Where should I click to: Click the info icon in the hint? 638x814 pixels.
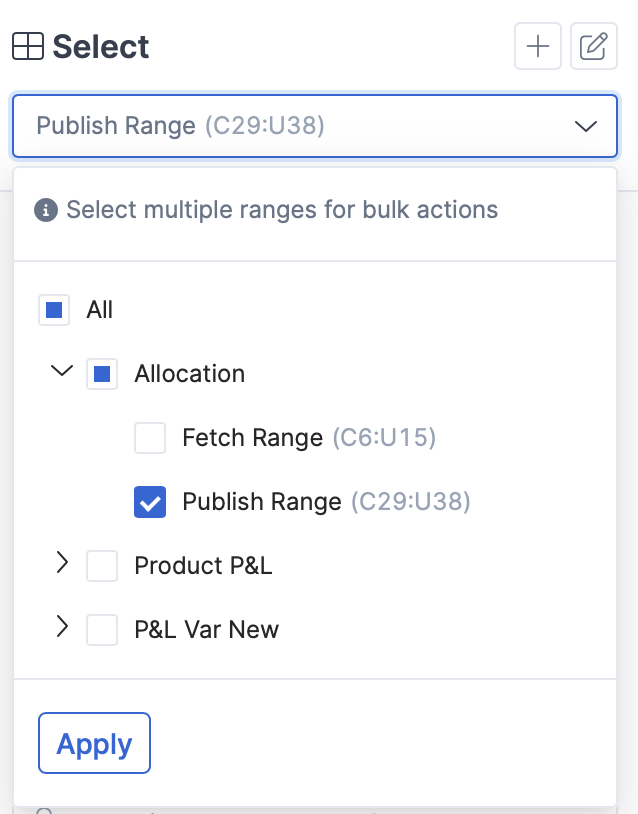tap(46, 210)
